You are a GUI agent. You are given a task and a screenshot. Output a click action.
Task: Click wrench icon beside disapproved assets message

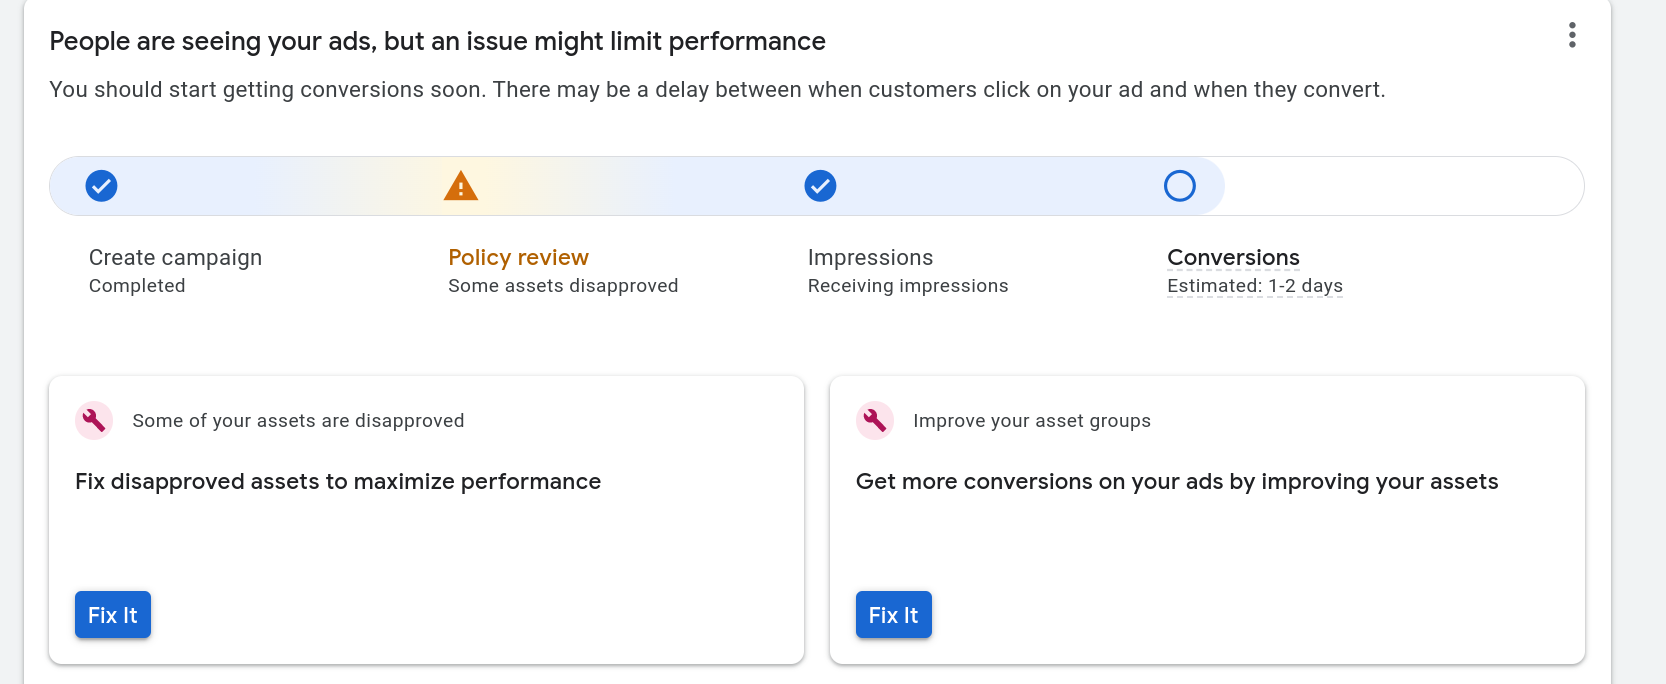[x=94, y=421]
